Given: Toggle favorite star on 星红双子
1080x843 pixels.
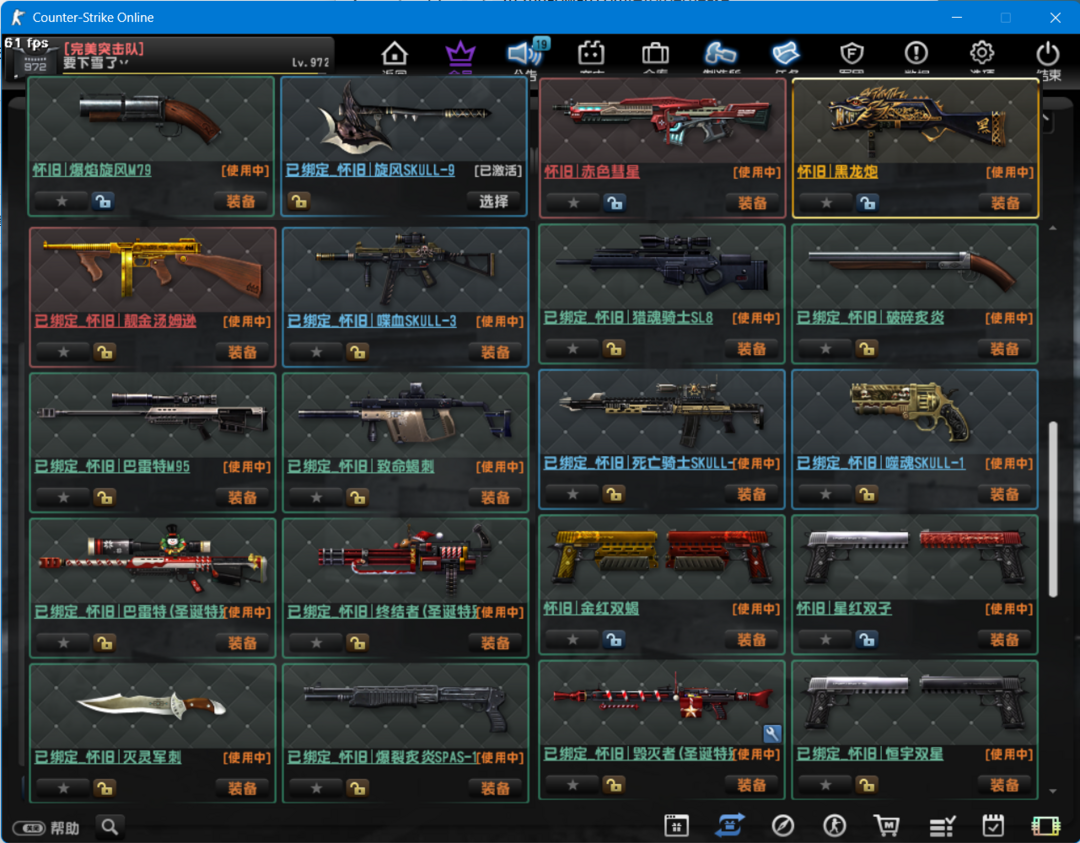Looking at the screenshot, I should click(826, 640).
